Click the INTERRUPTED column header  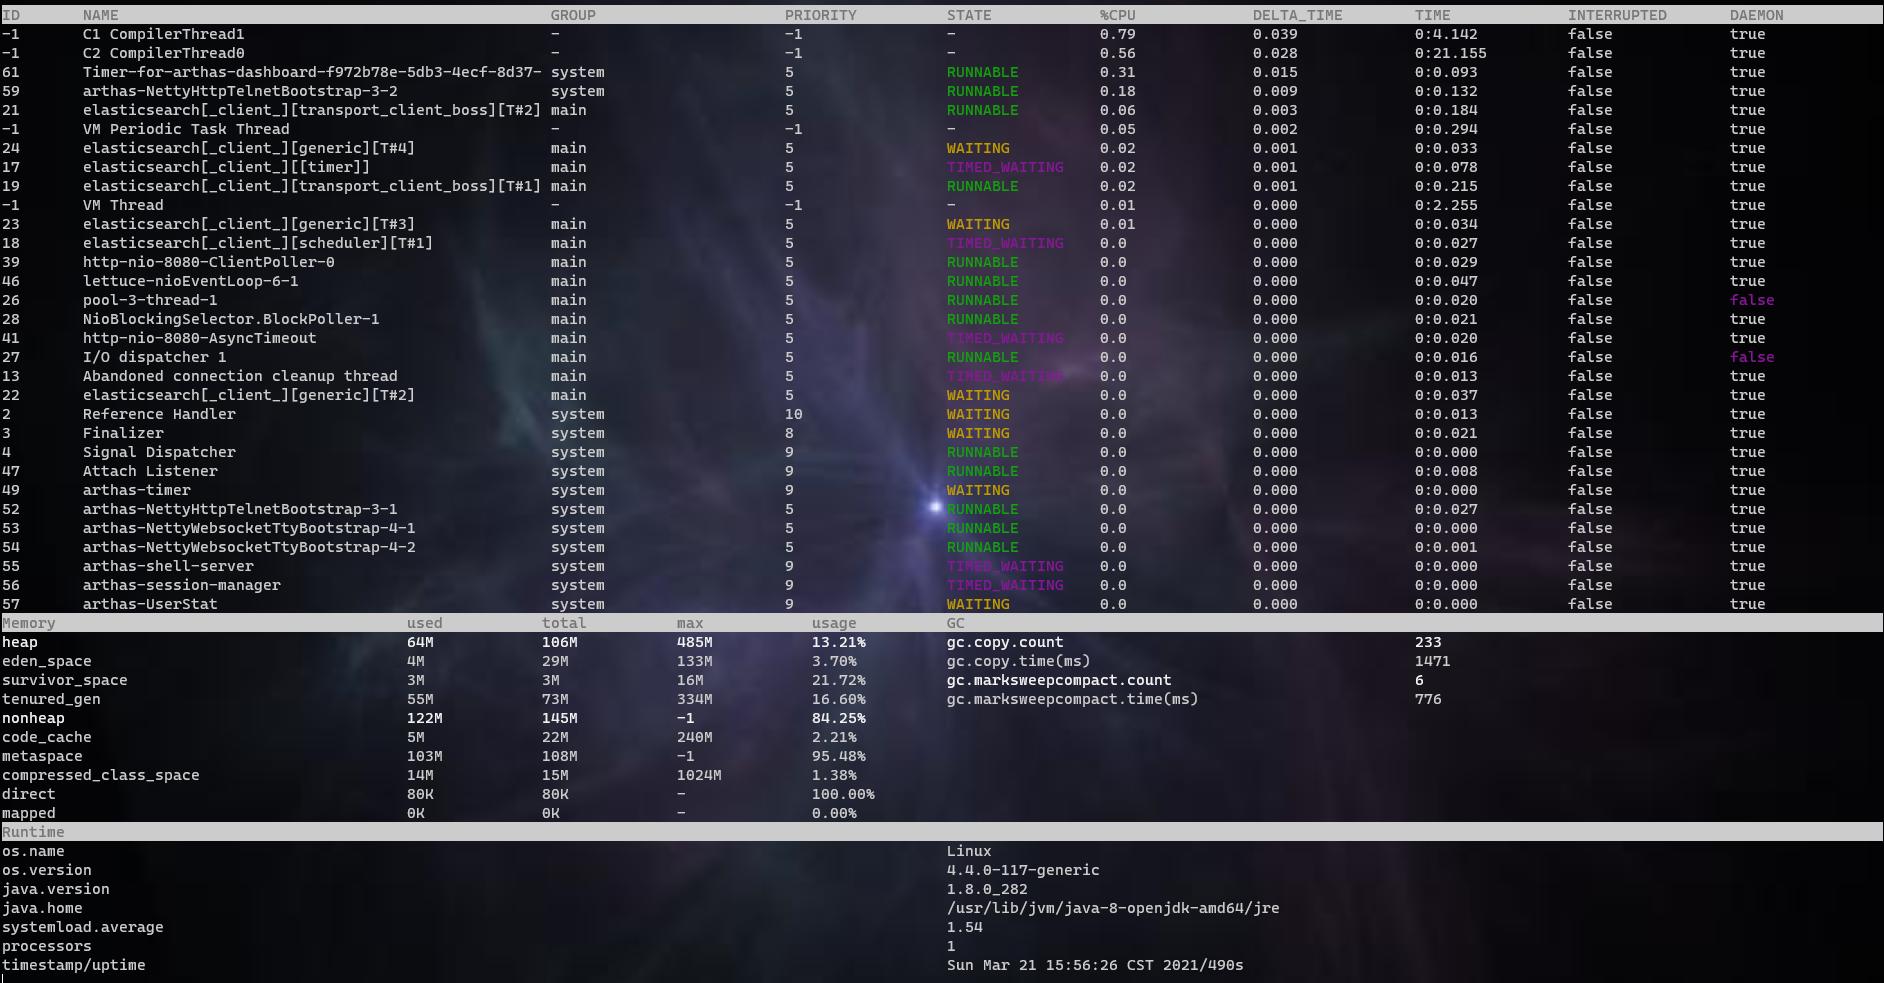(x=1617, y=15)
